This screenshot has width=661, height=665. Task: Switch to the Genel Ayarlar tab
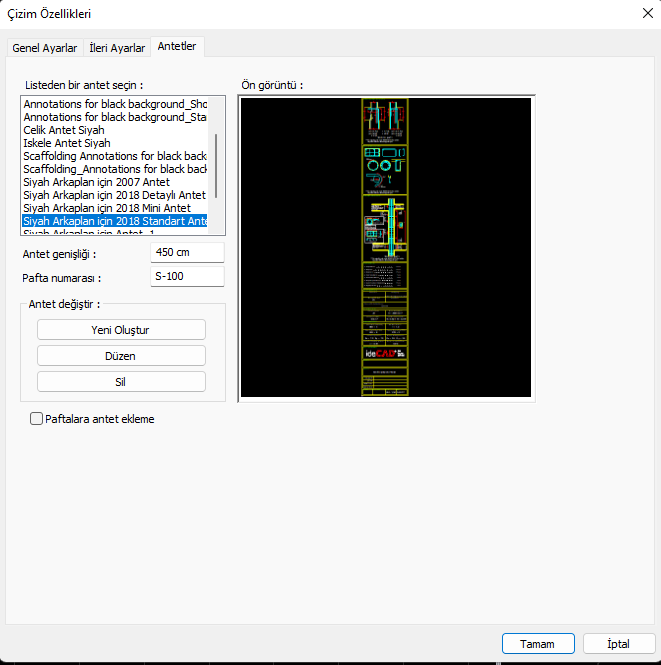[44, 48]
